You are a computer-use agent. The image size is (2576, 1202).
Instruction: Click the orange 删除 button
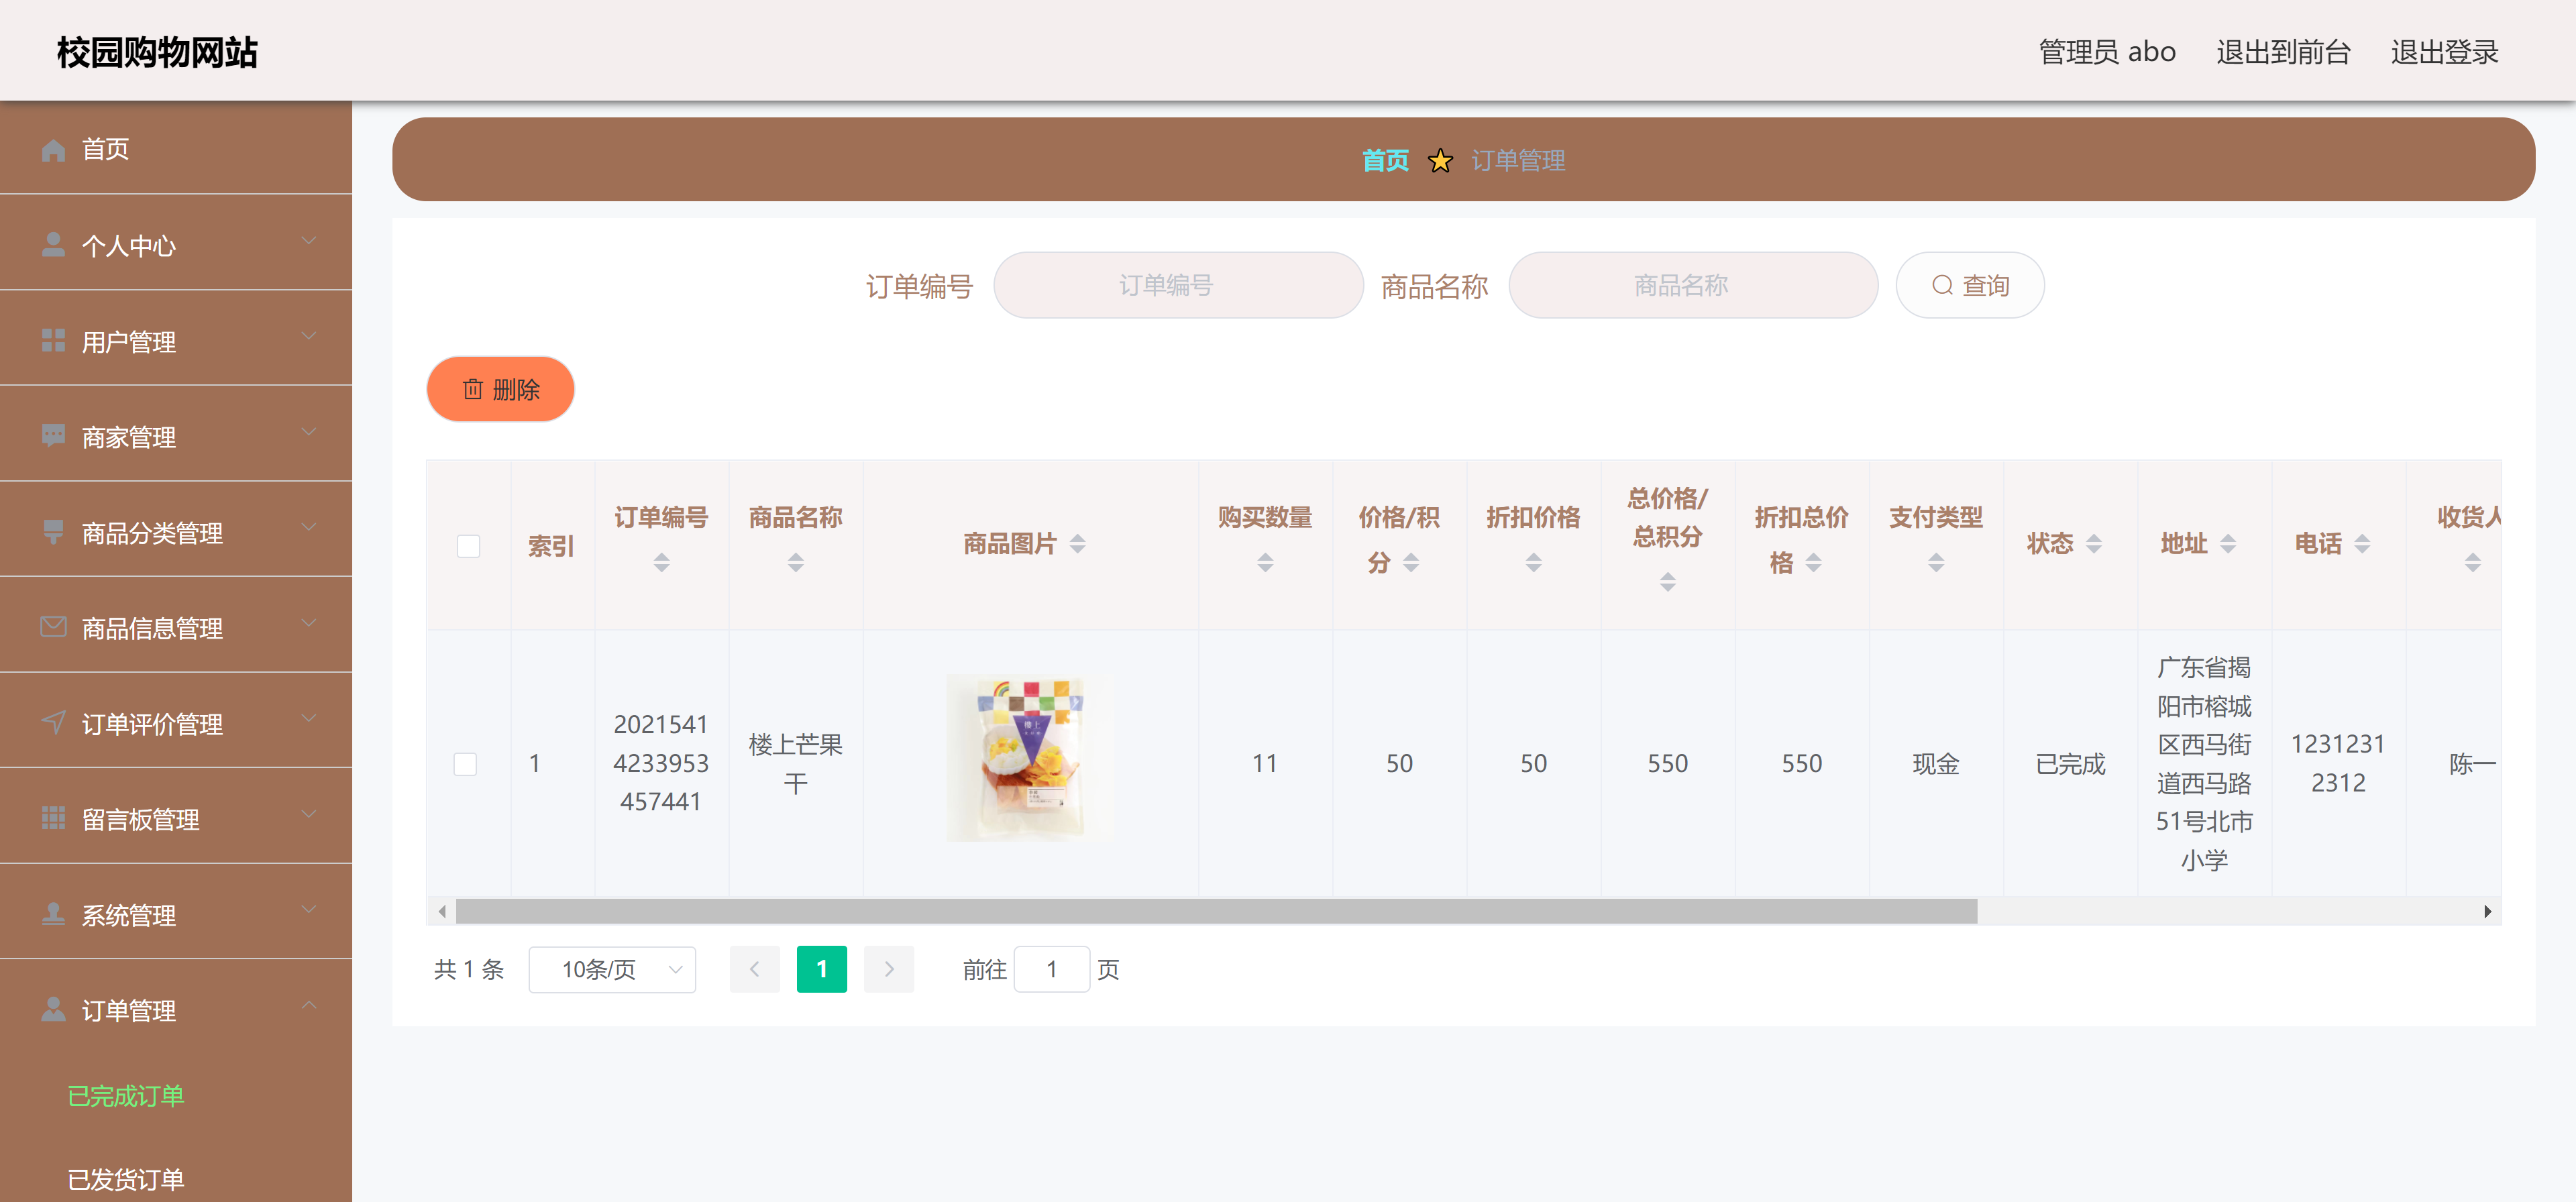pos(500,389)
